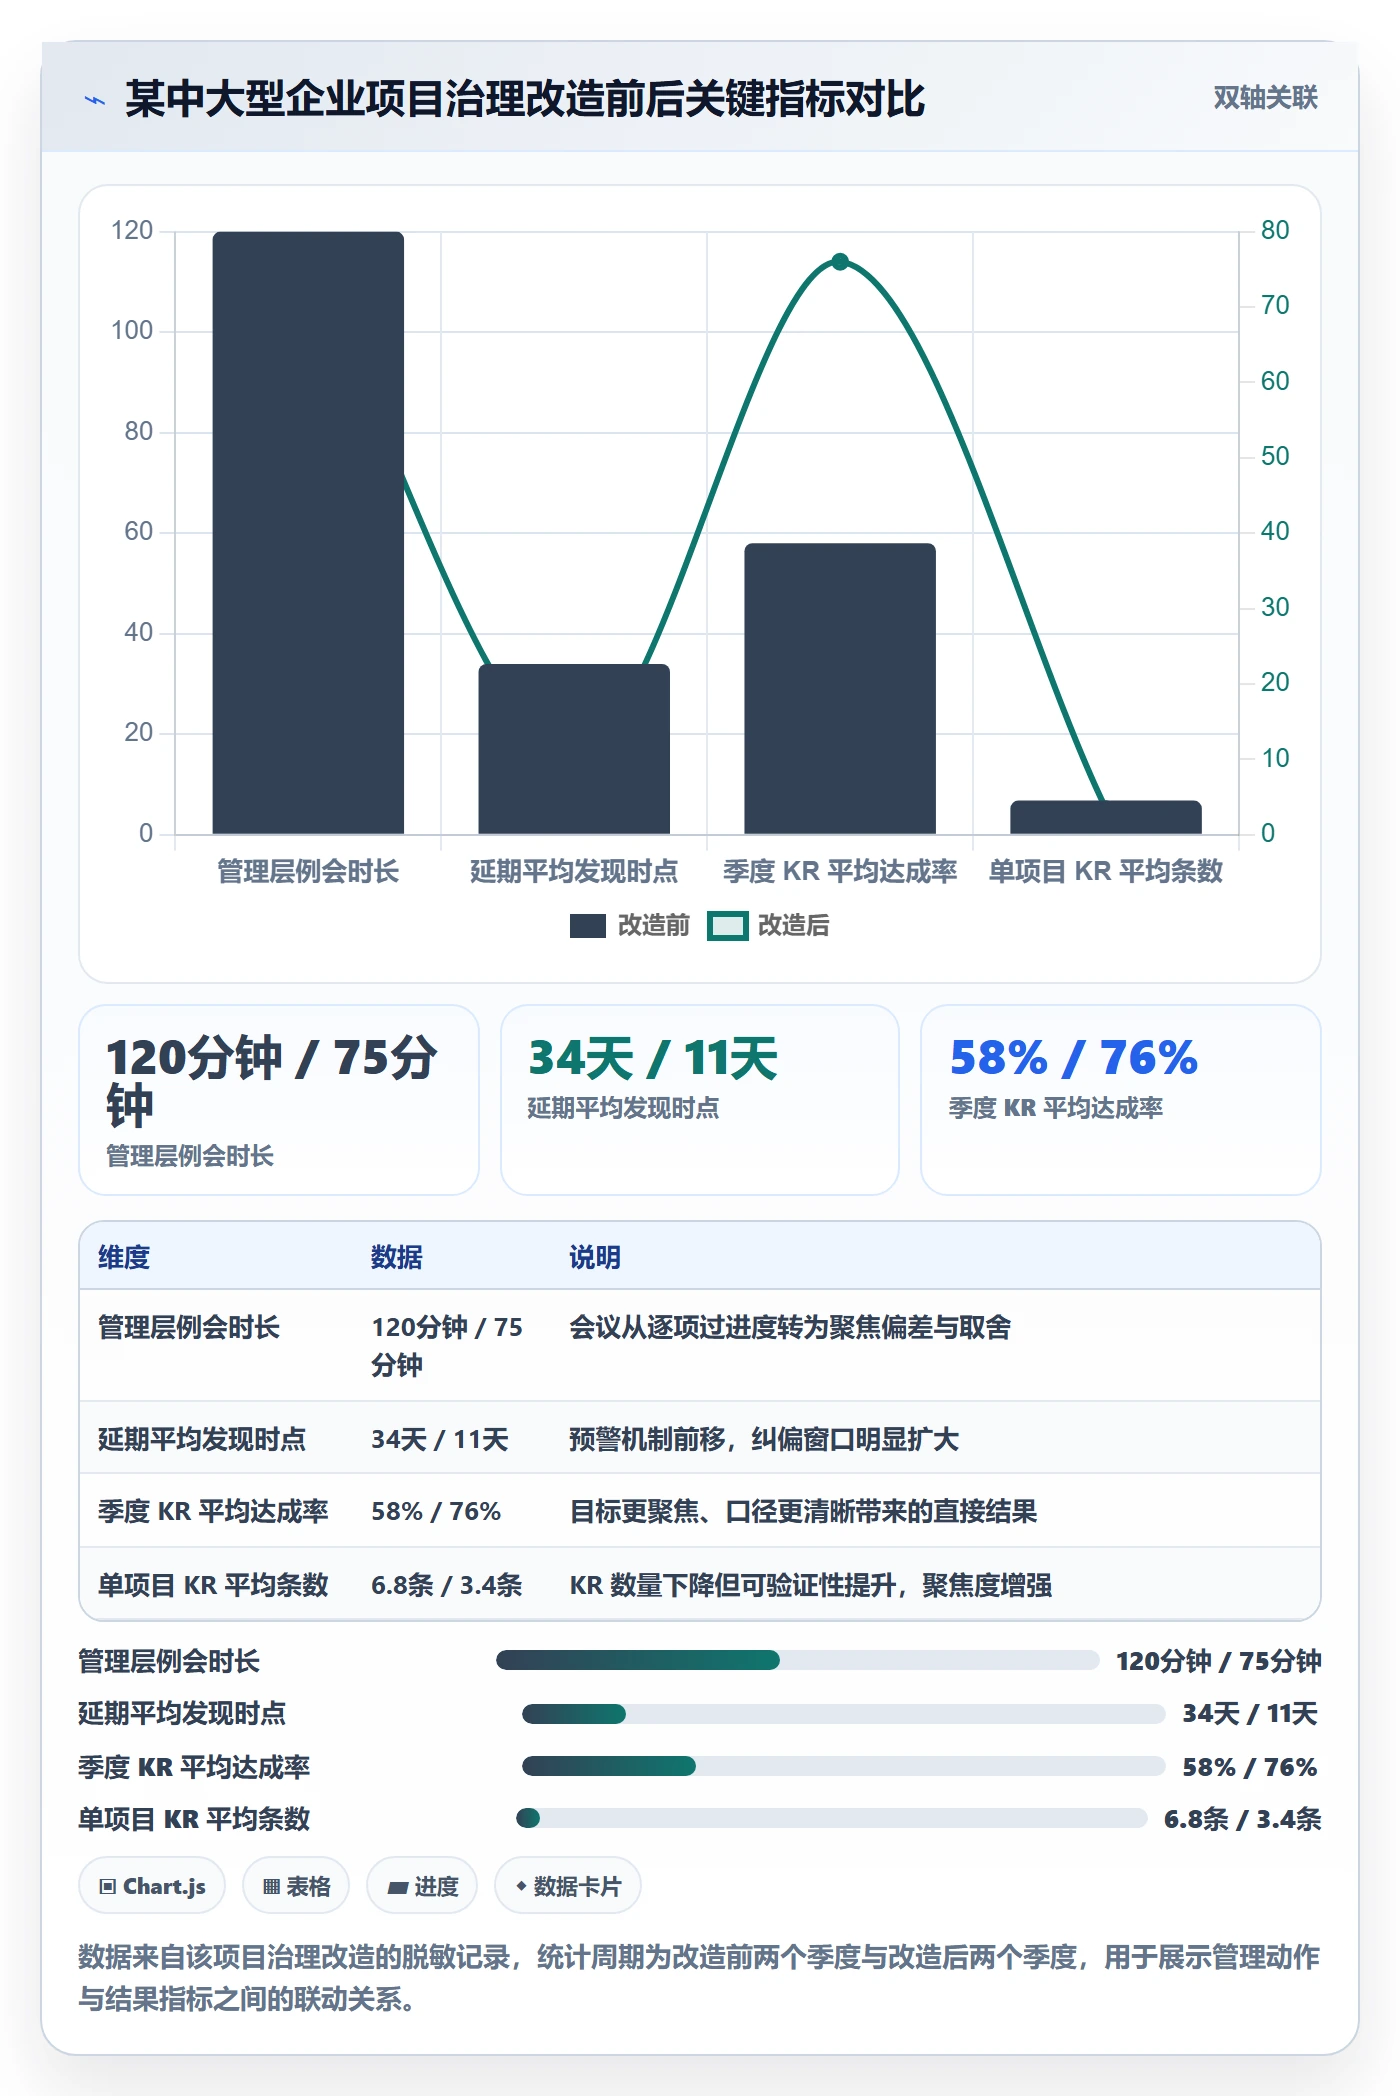Viewport: 1400px width, 2096px height.
Task: Click the lightning bolt icon beside the title
Action: coord(95,100)
